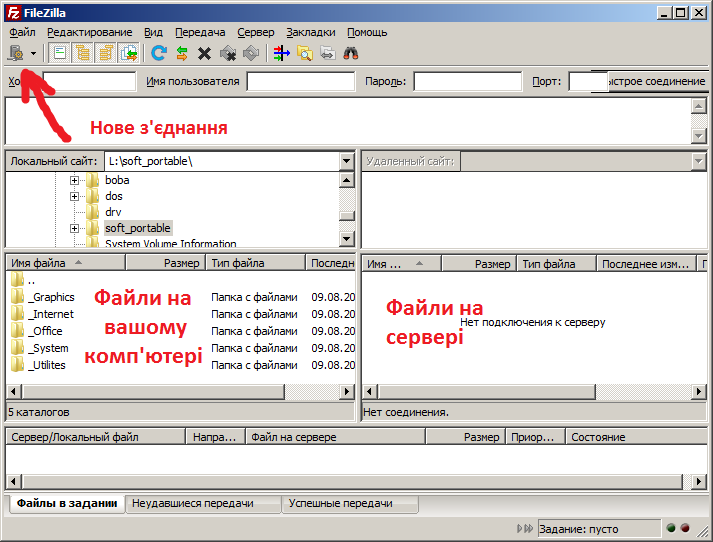This screenshot has width=713, height=542.
Task: Open the Передача menu
Action: pyautogui.click(x=200, y=32)
